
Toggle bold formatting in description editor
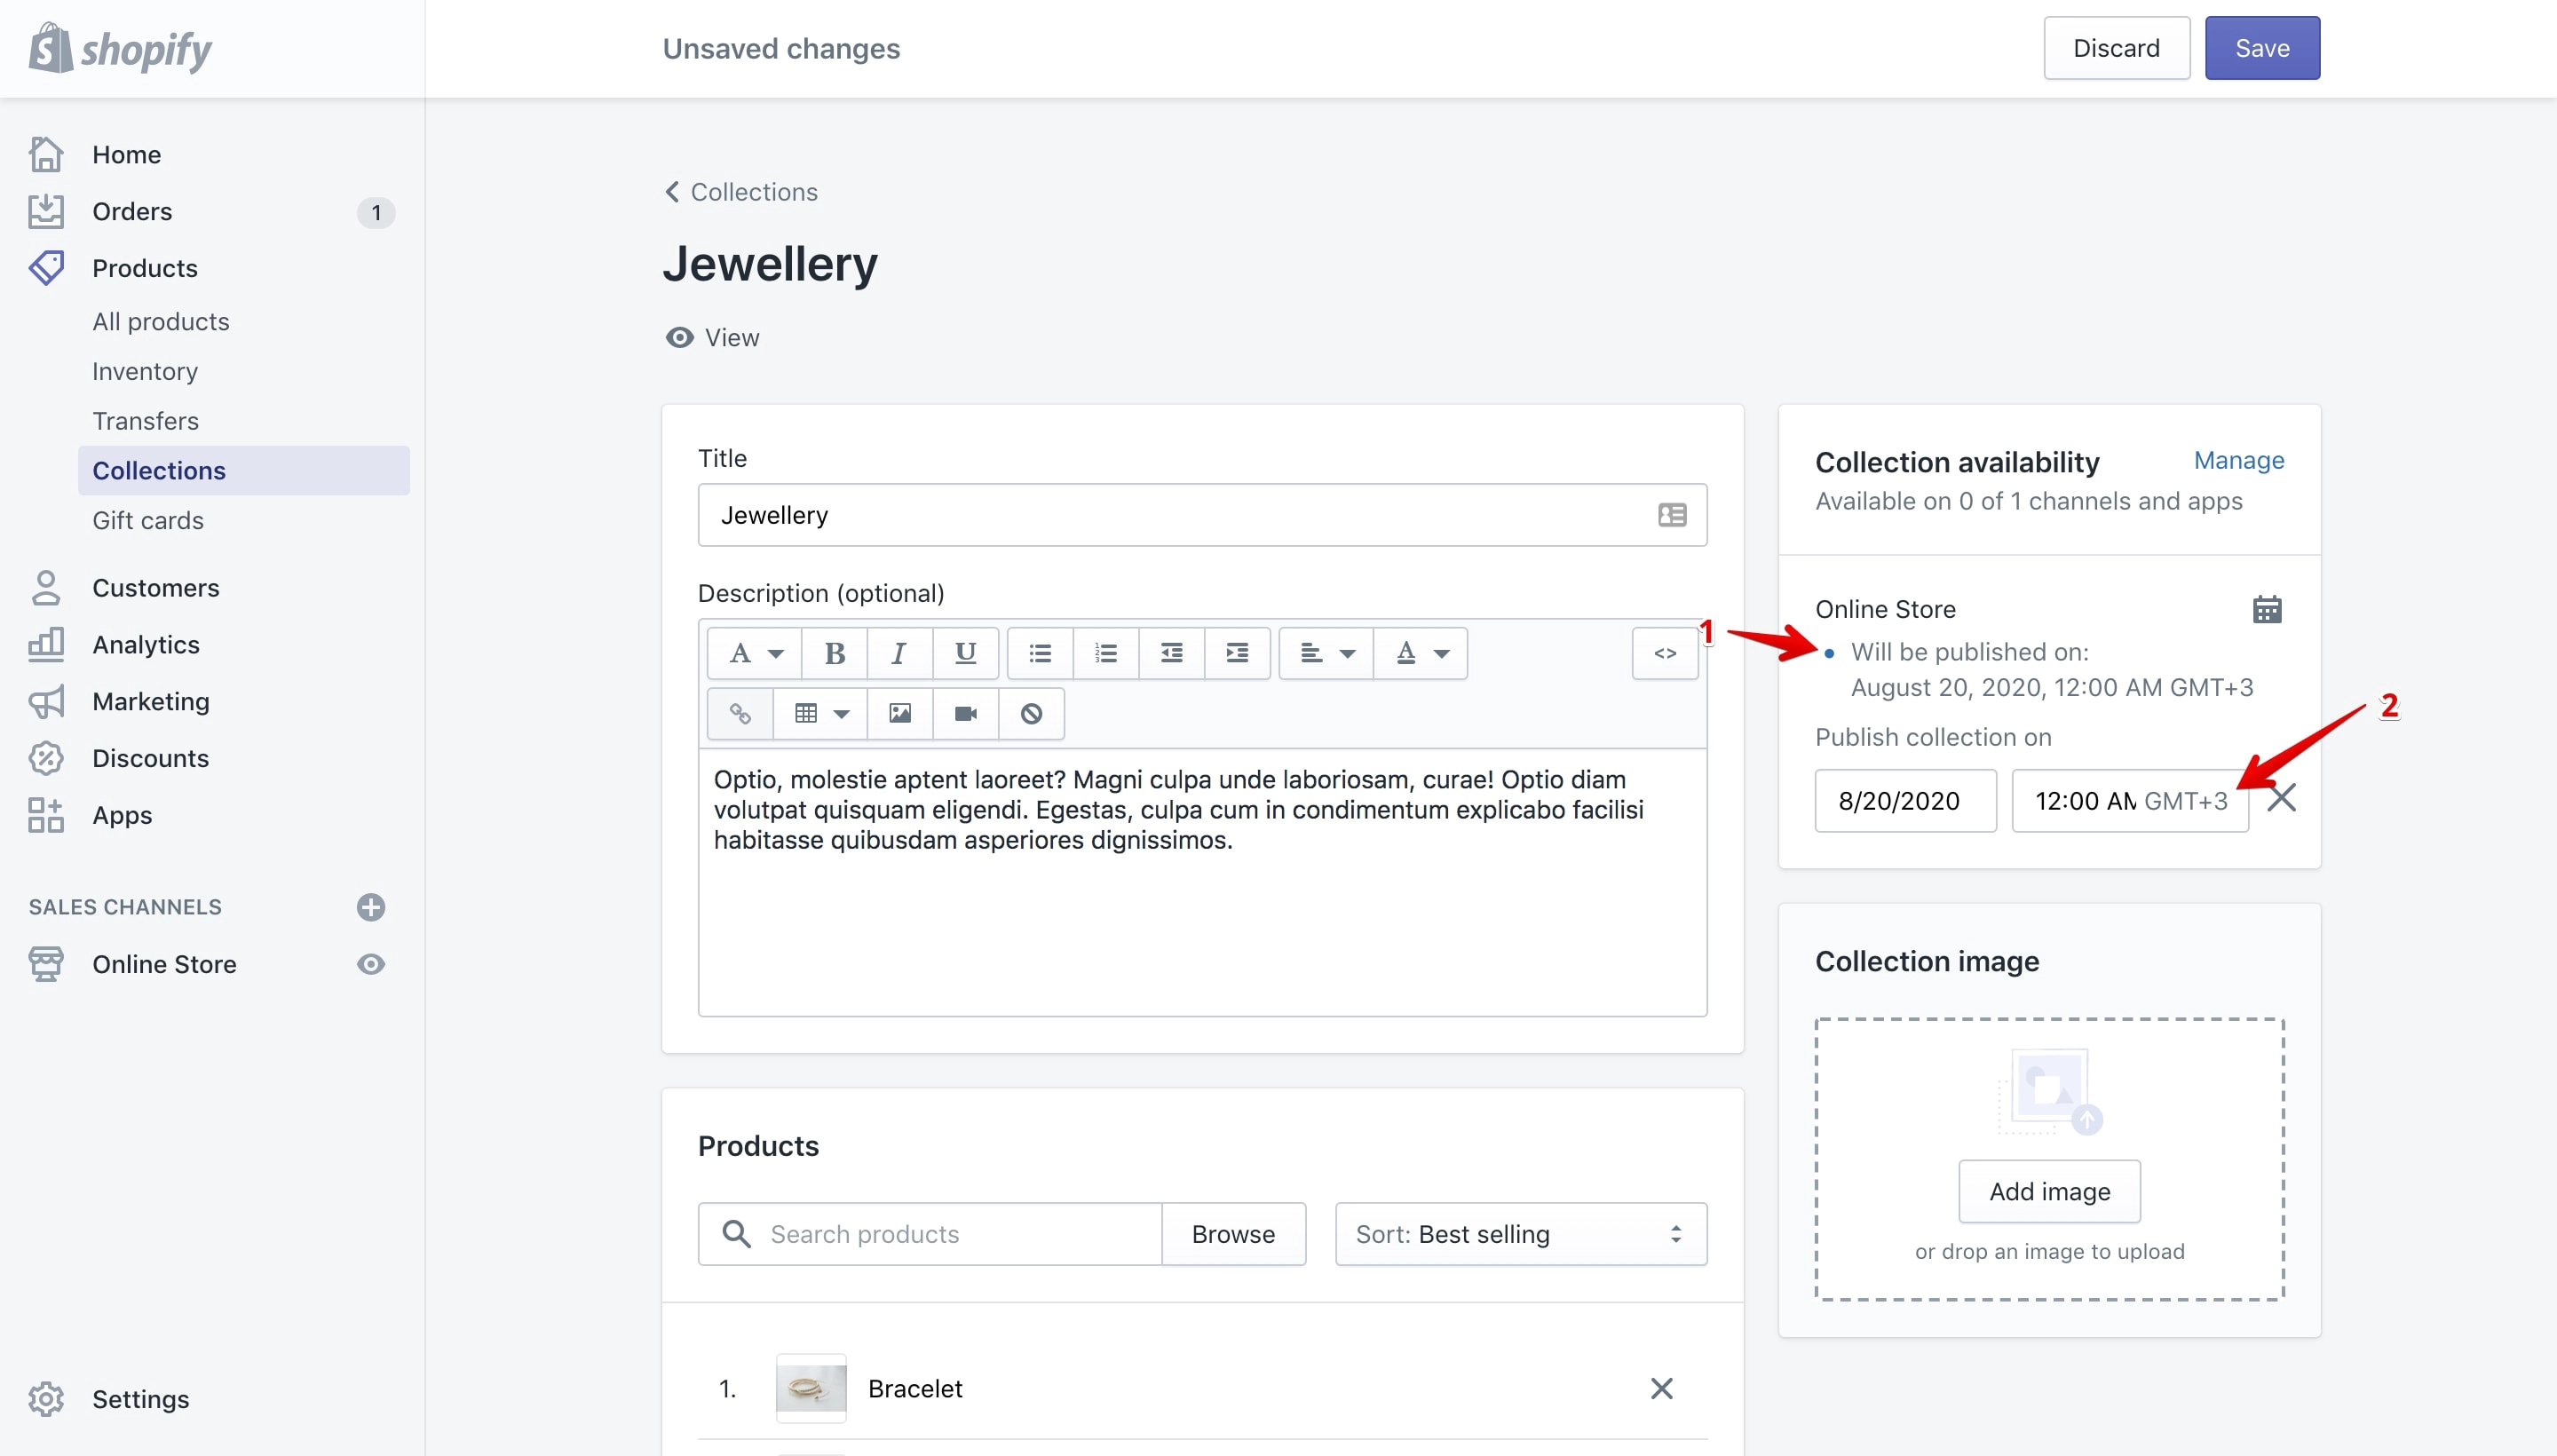click(x=834, y=654)
